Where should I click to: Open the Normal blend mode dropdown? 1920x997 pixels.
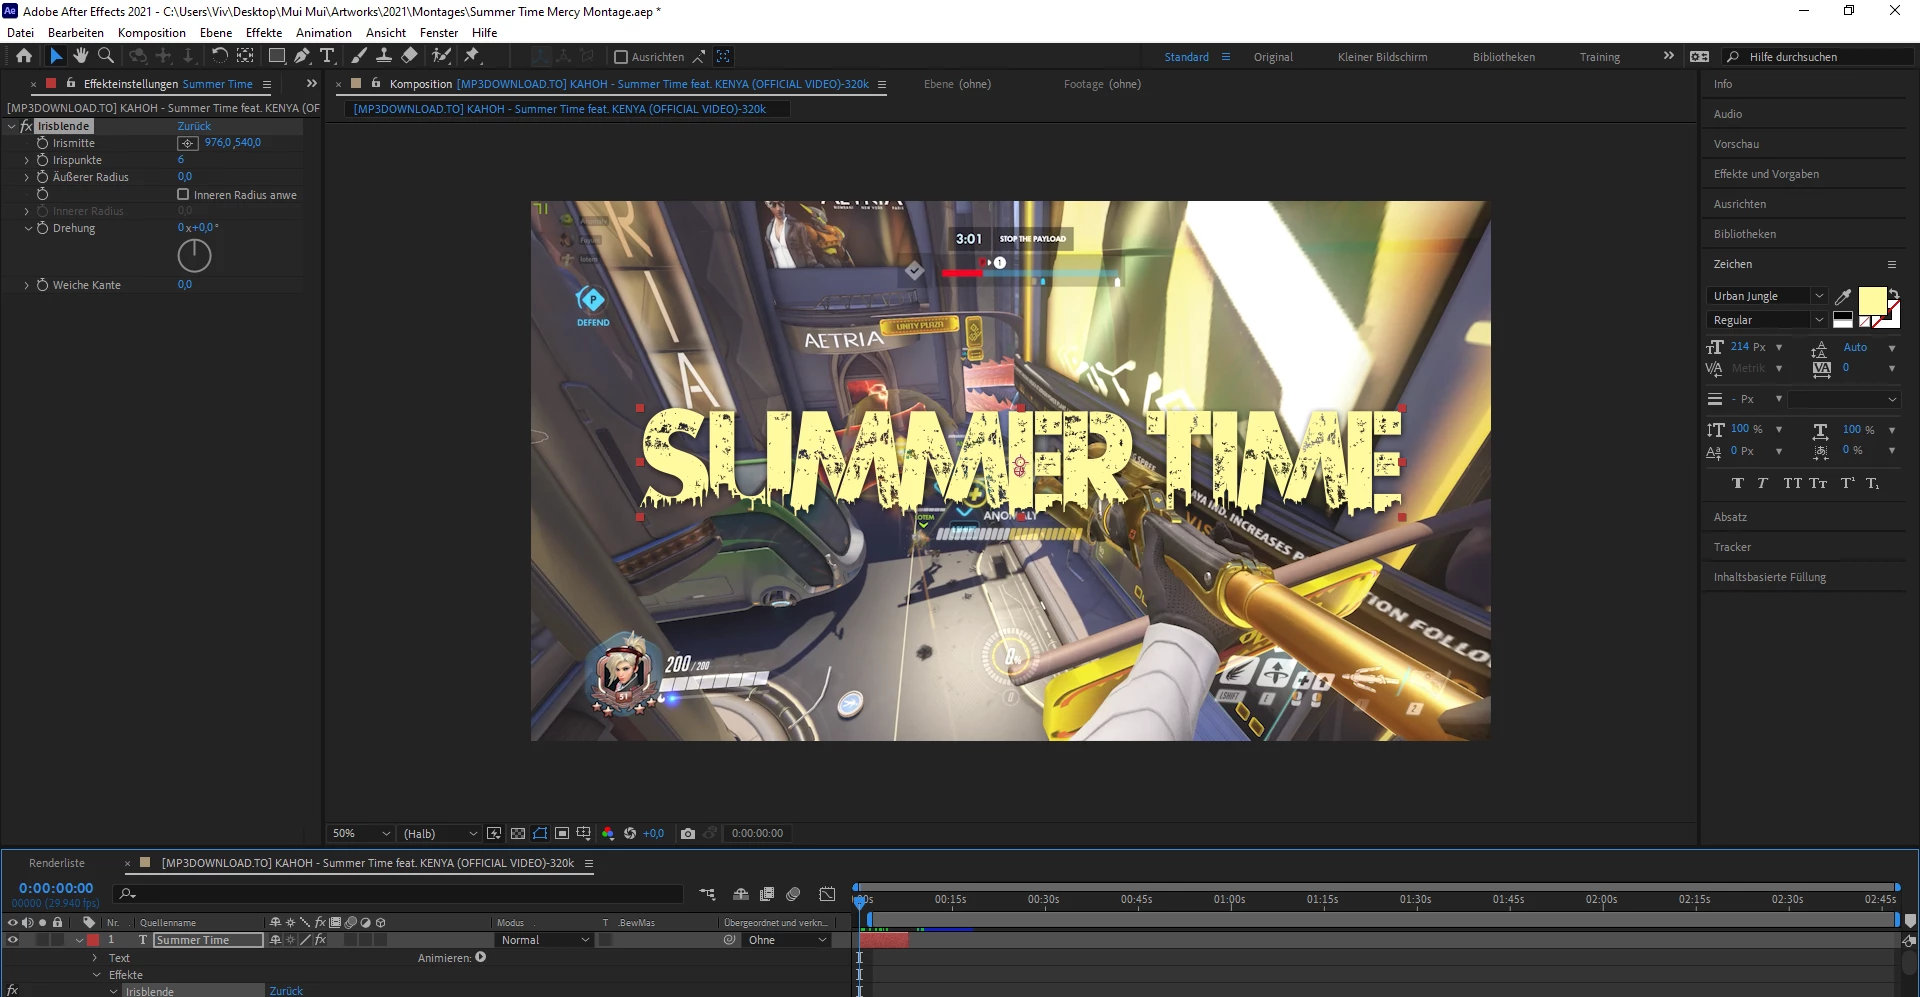pos(545,940)
